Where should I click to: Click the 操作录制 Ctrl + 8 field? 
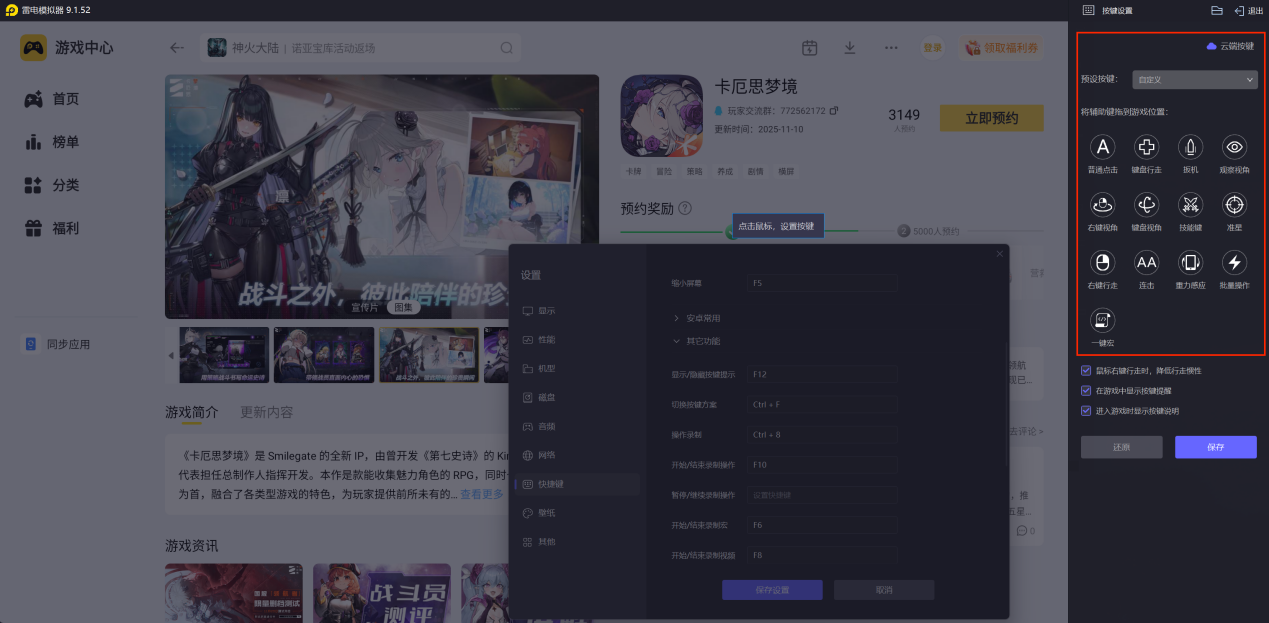coord(823,435)
